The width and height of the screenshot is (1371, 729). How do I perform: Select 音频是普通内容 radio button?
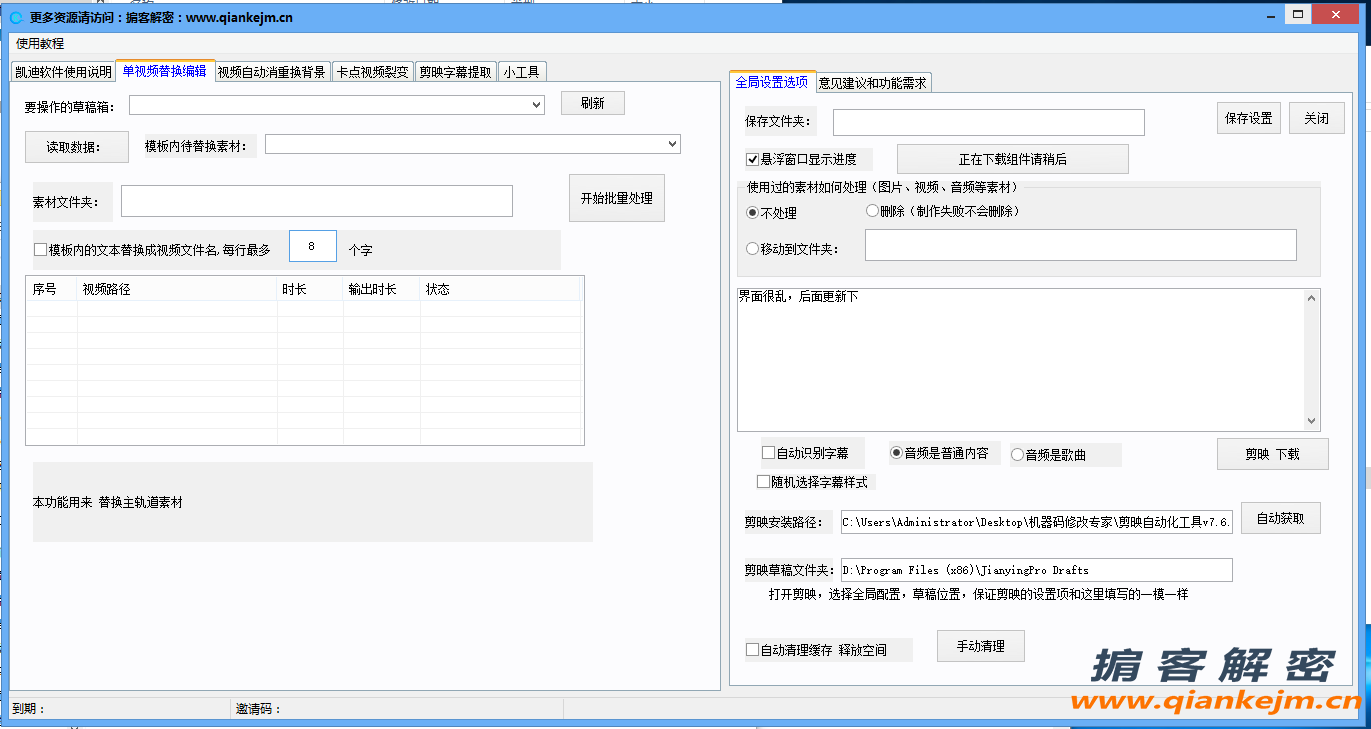click(x=896, y=453)
